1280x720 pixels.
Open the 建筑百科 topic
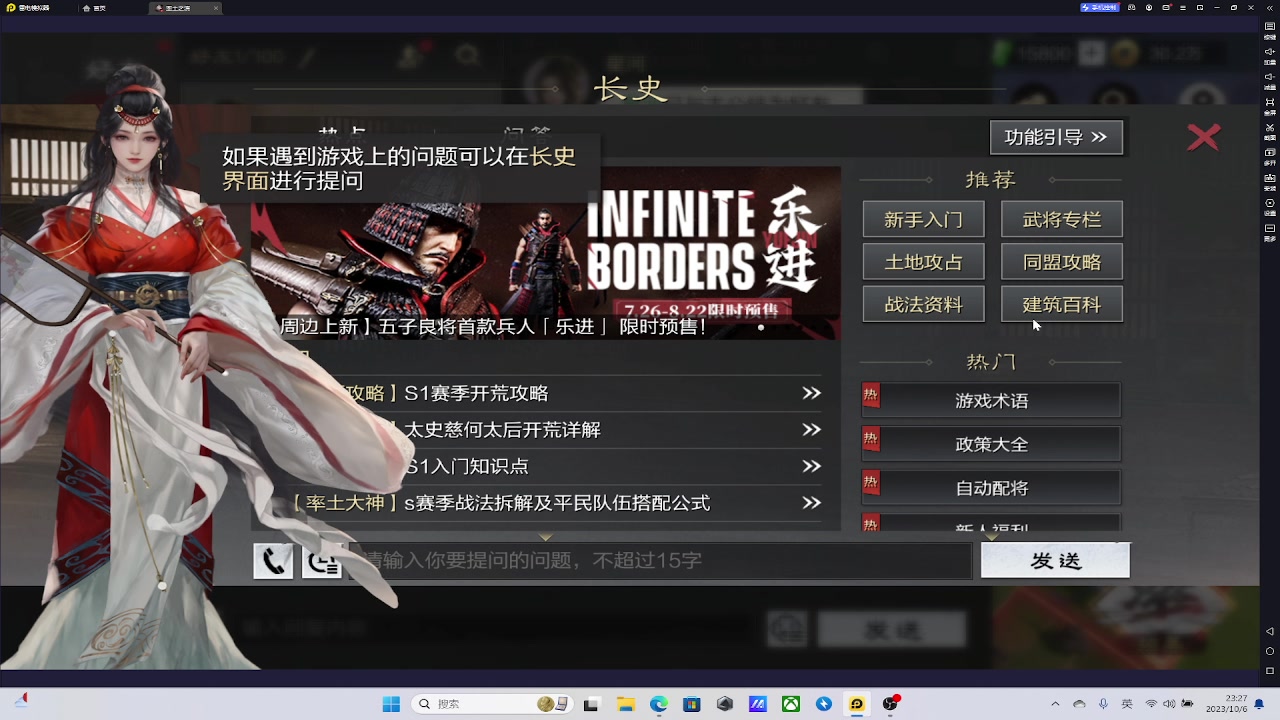(1062, 305)
